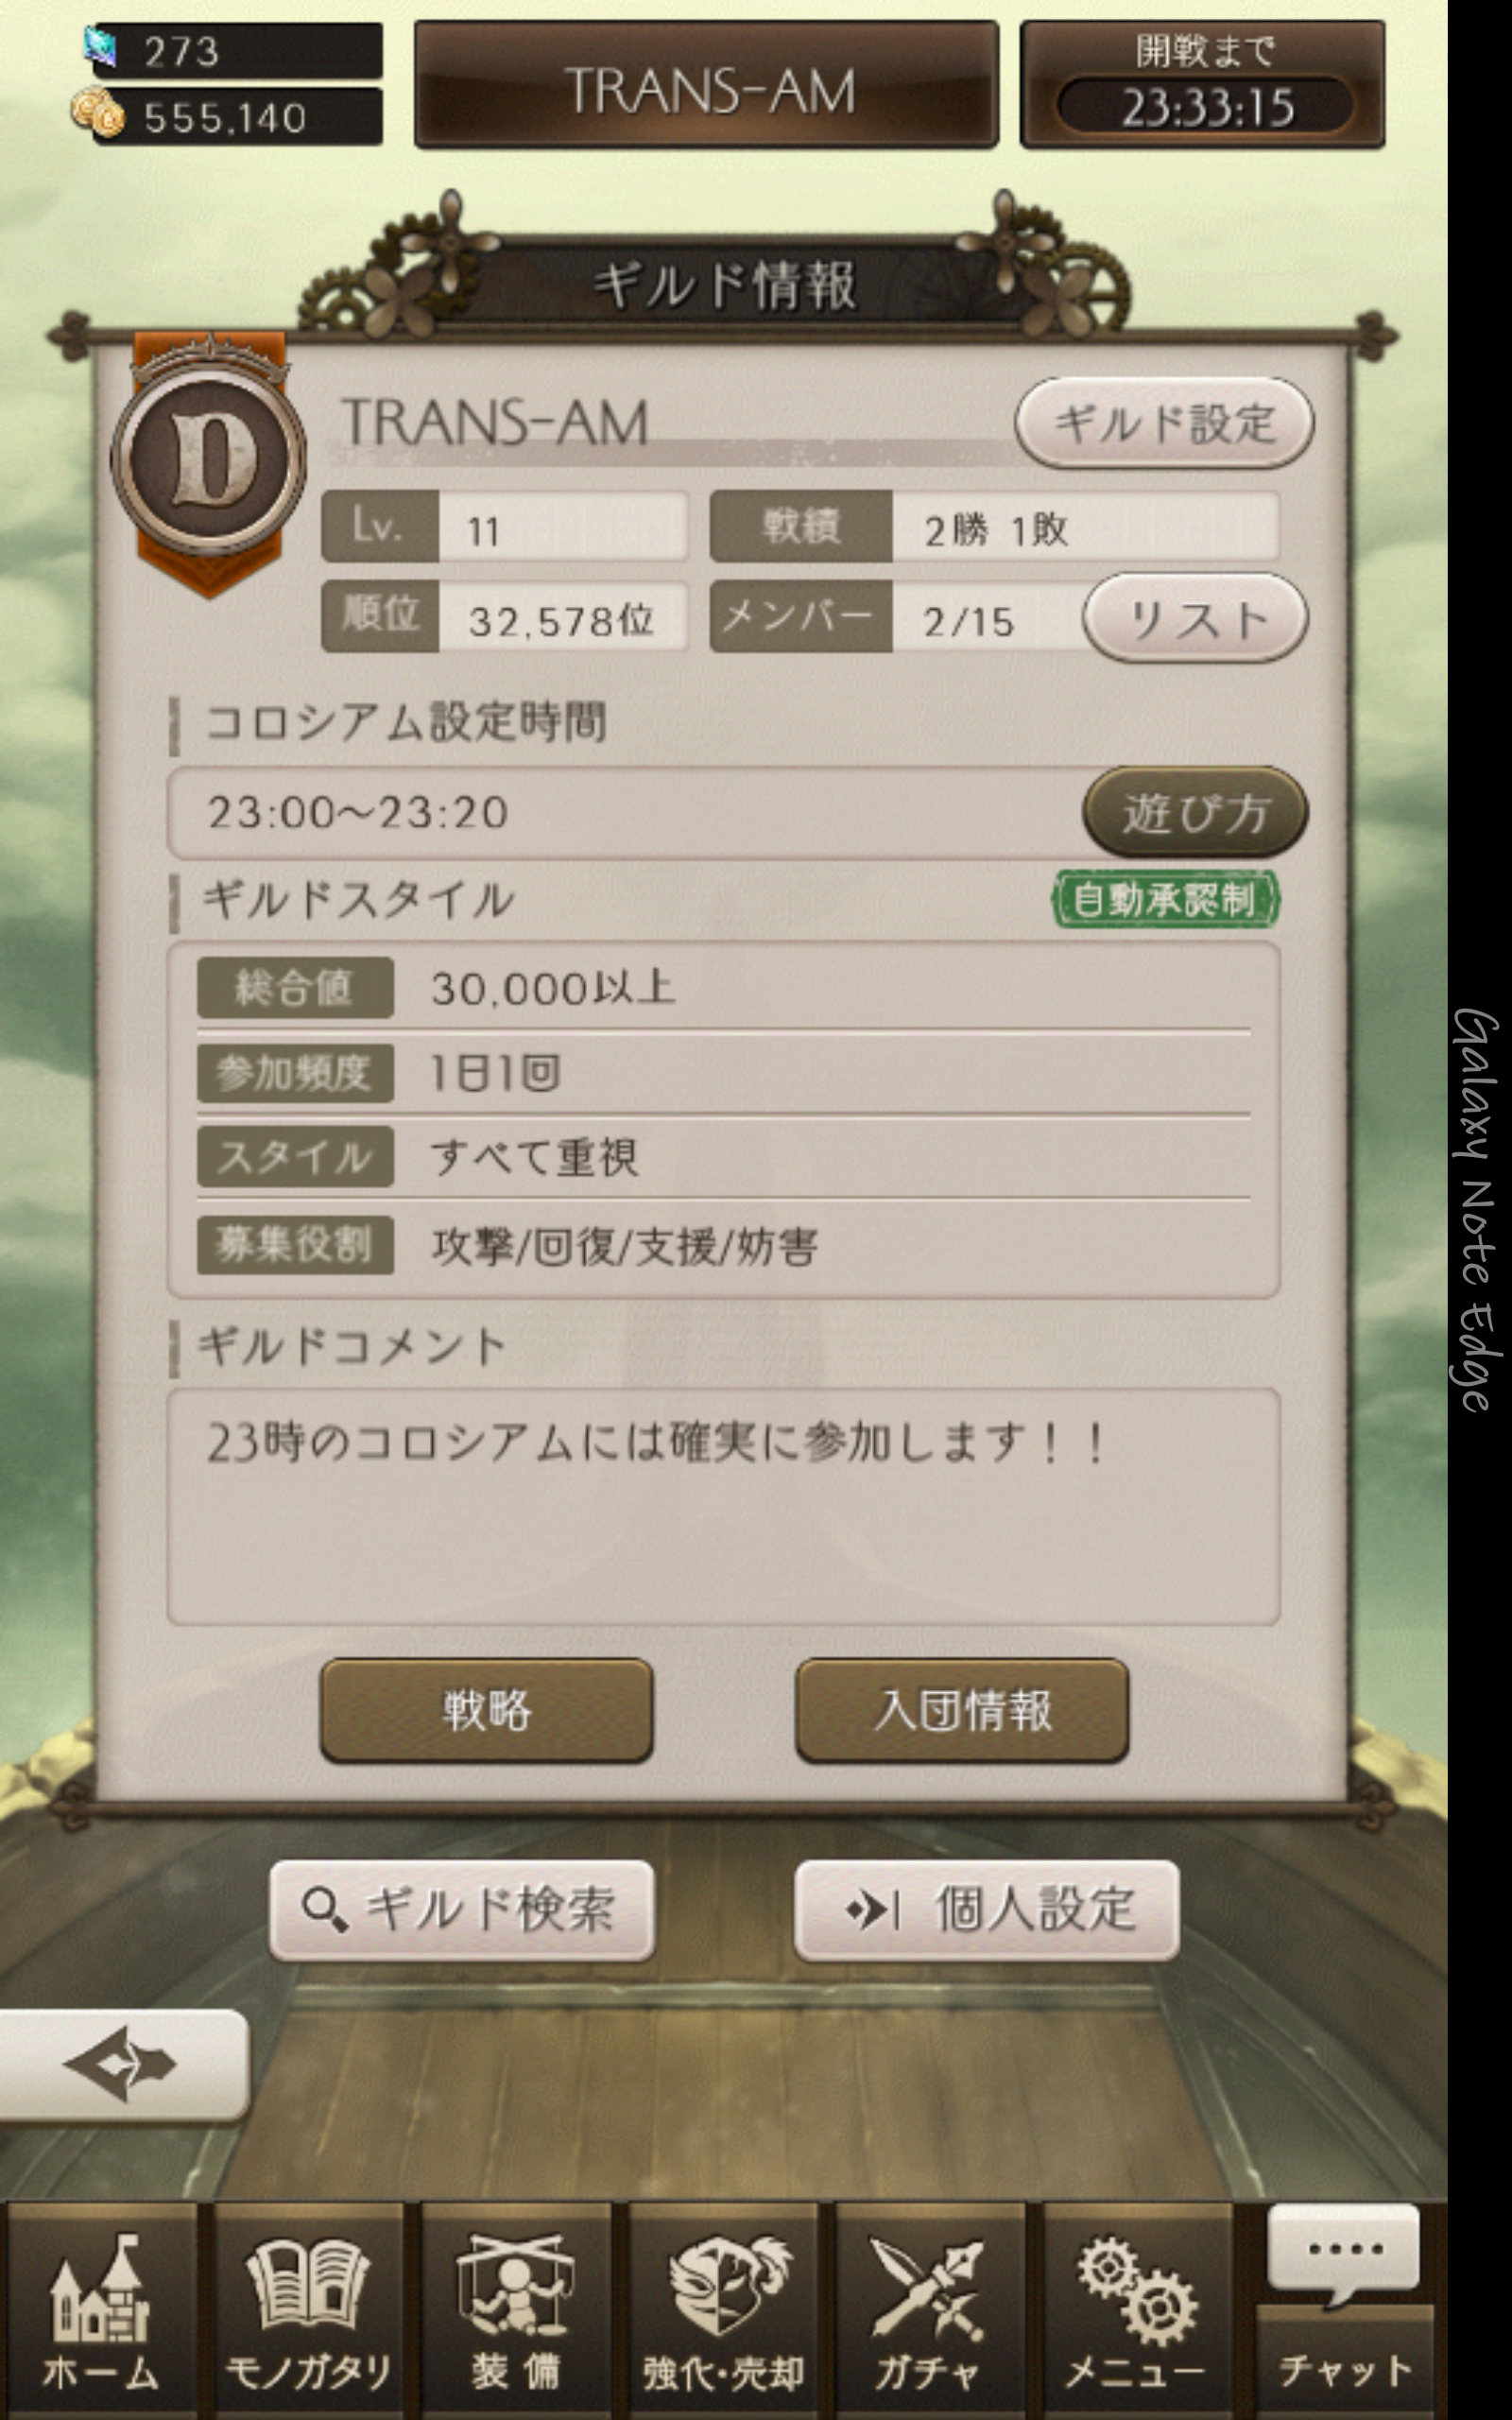This screenshot has height=2420, width=1512.
Task: Open the 戦略 strategy button
Action: [486, 1710]
